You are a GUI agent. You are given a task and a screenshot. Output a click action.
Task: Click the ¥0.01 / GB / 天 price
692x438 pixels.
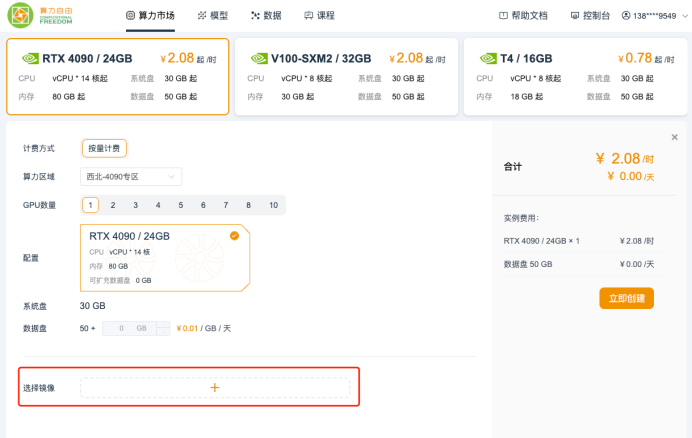pyautogui.click(x=203, y=328)
